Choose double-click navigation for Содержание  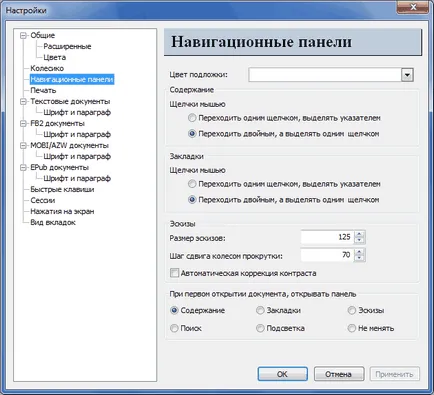192,134
